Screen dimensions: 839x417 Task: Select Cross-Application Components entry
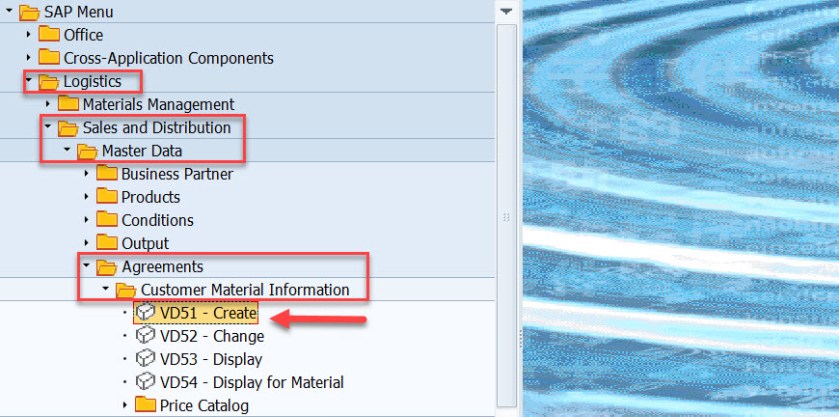click(169, 58)
